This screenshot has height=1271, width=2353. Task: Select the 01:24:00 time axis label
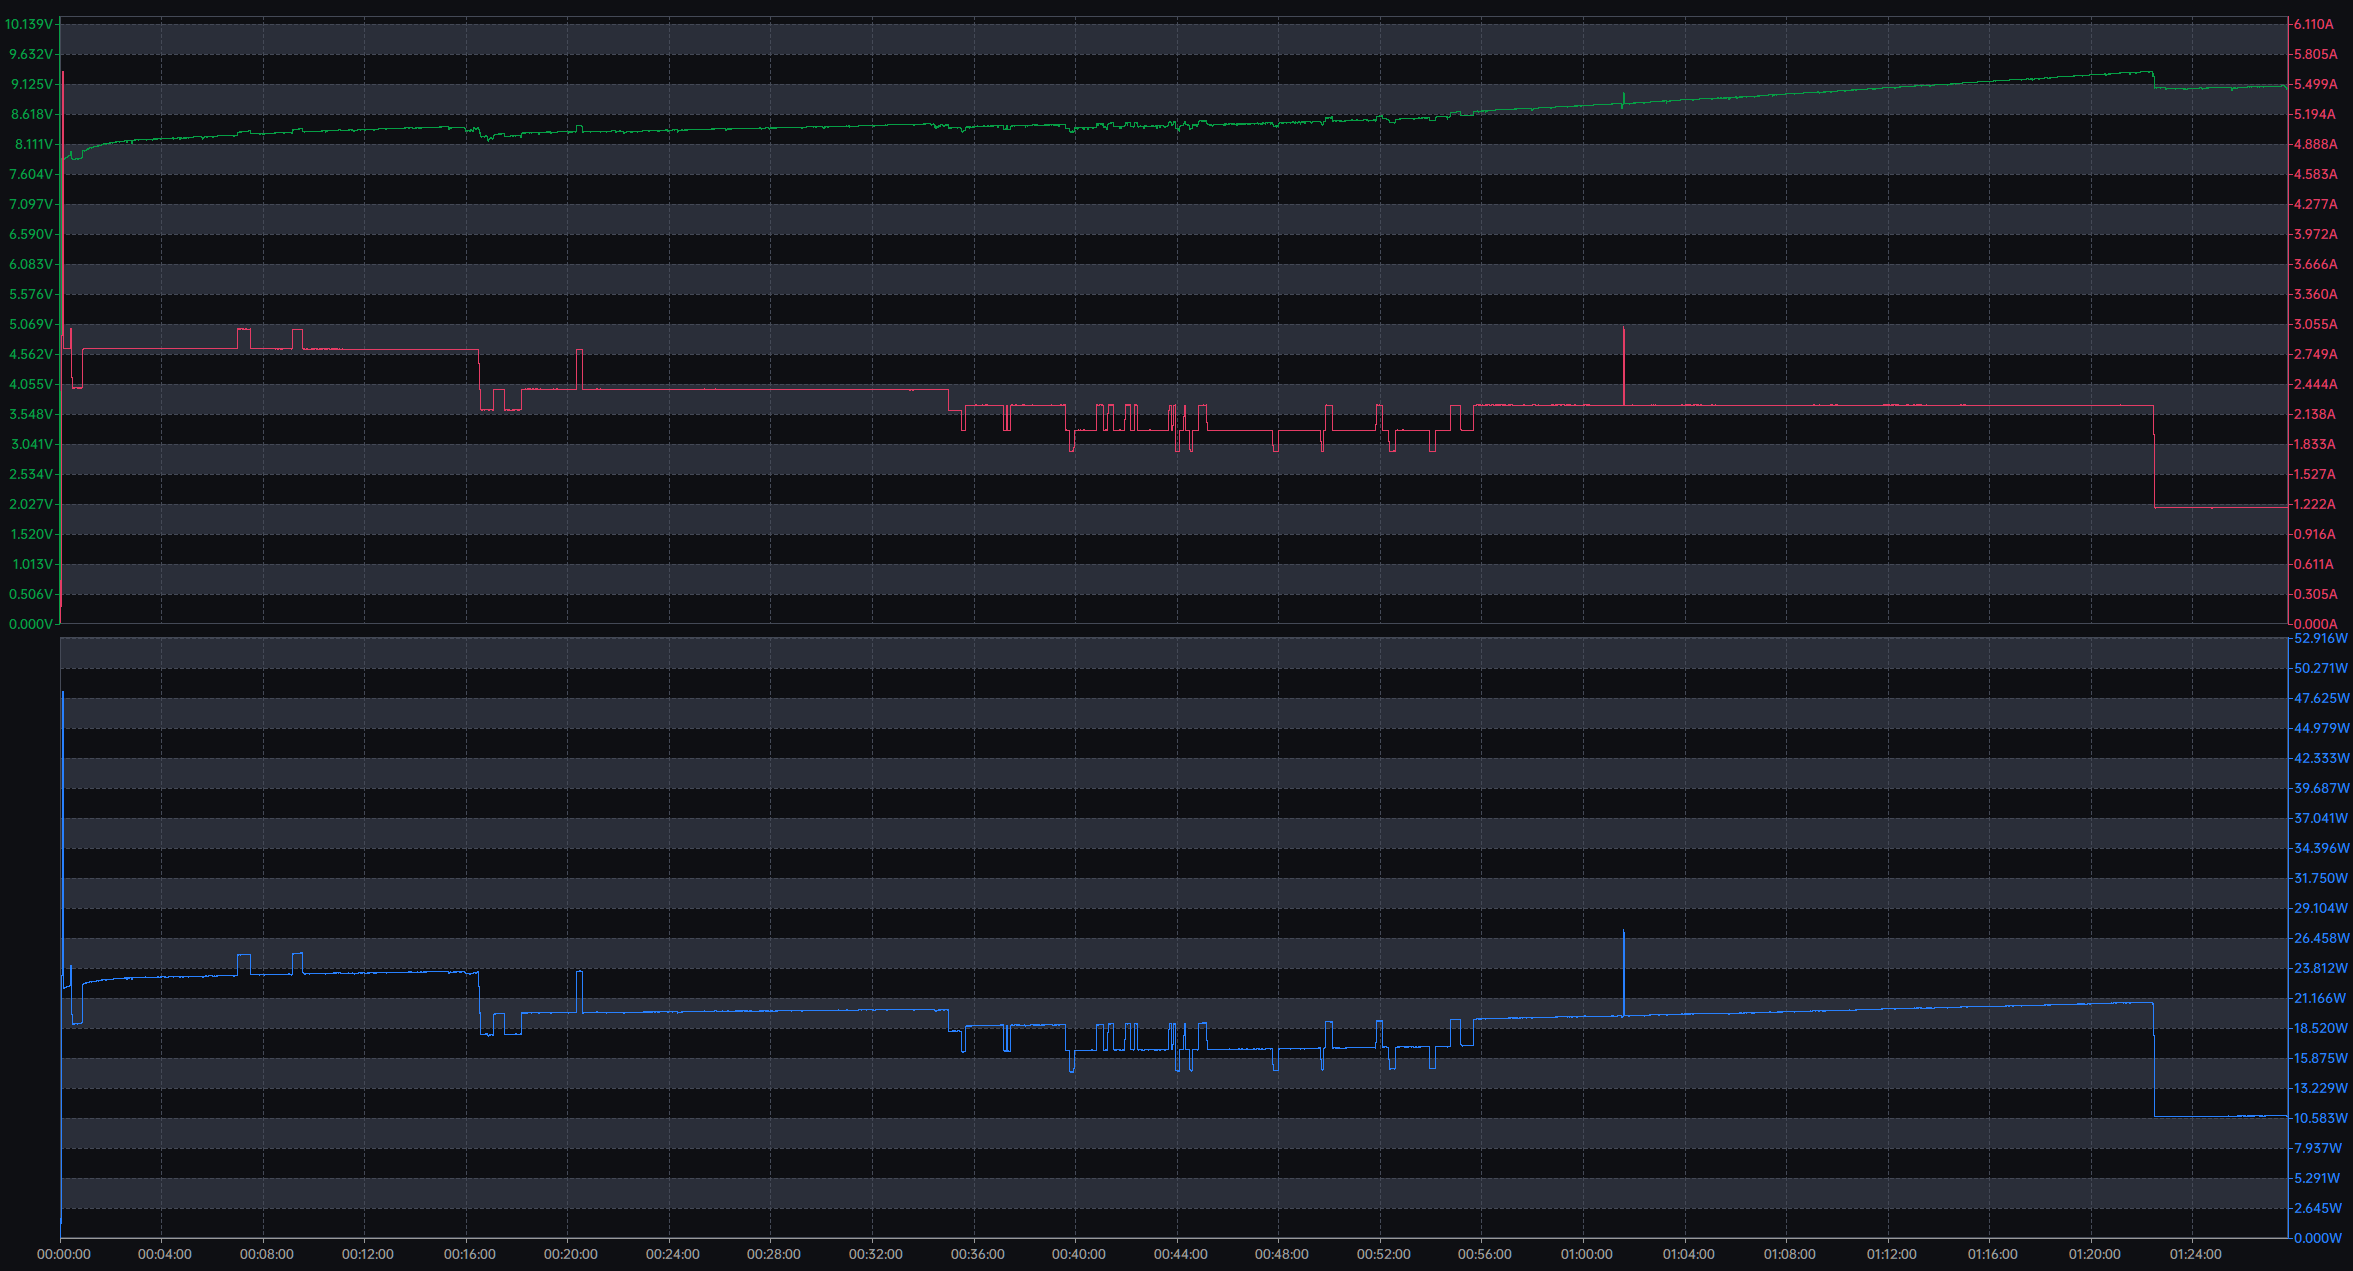2196,1254
